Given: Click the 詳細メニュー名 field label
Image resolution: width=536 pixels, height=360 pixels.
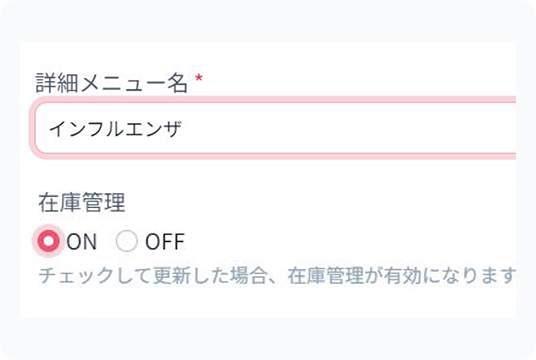Looking at the screenshot, I should (112, 83).
